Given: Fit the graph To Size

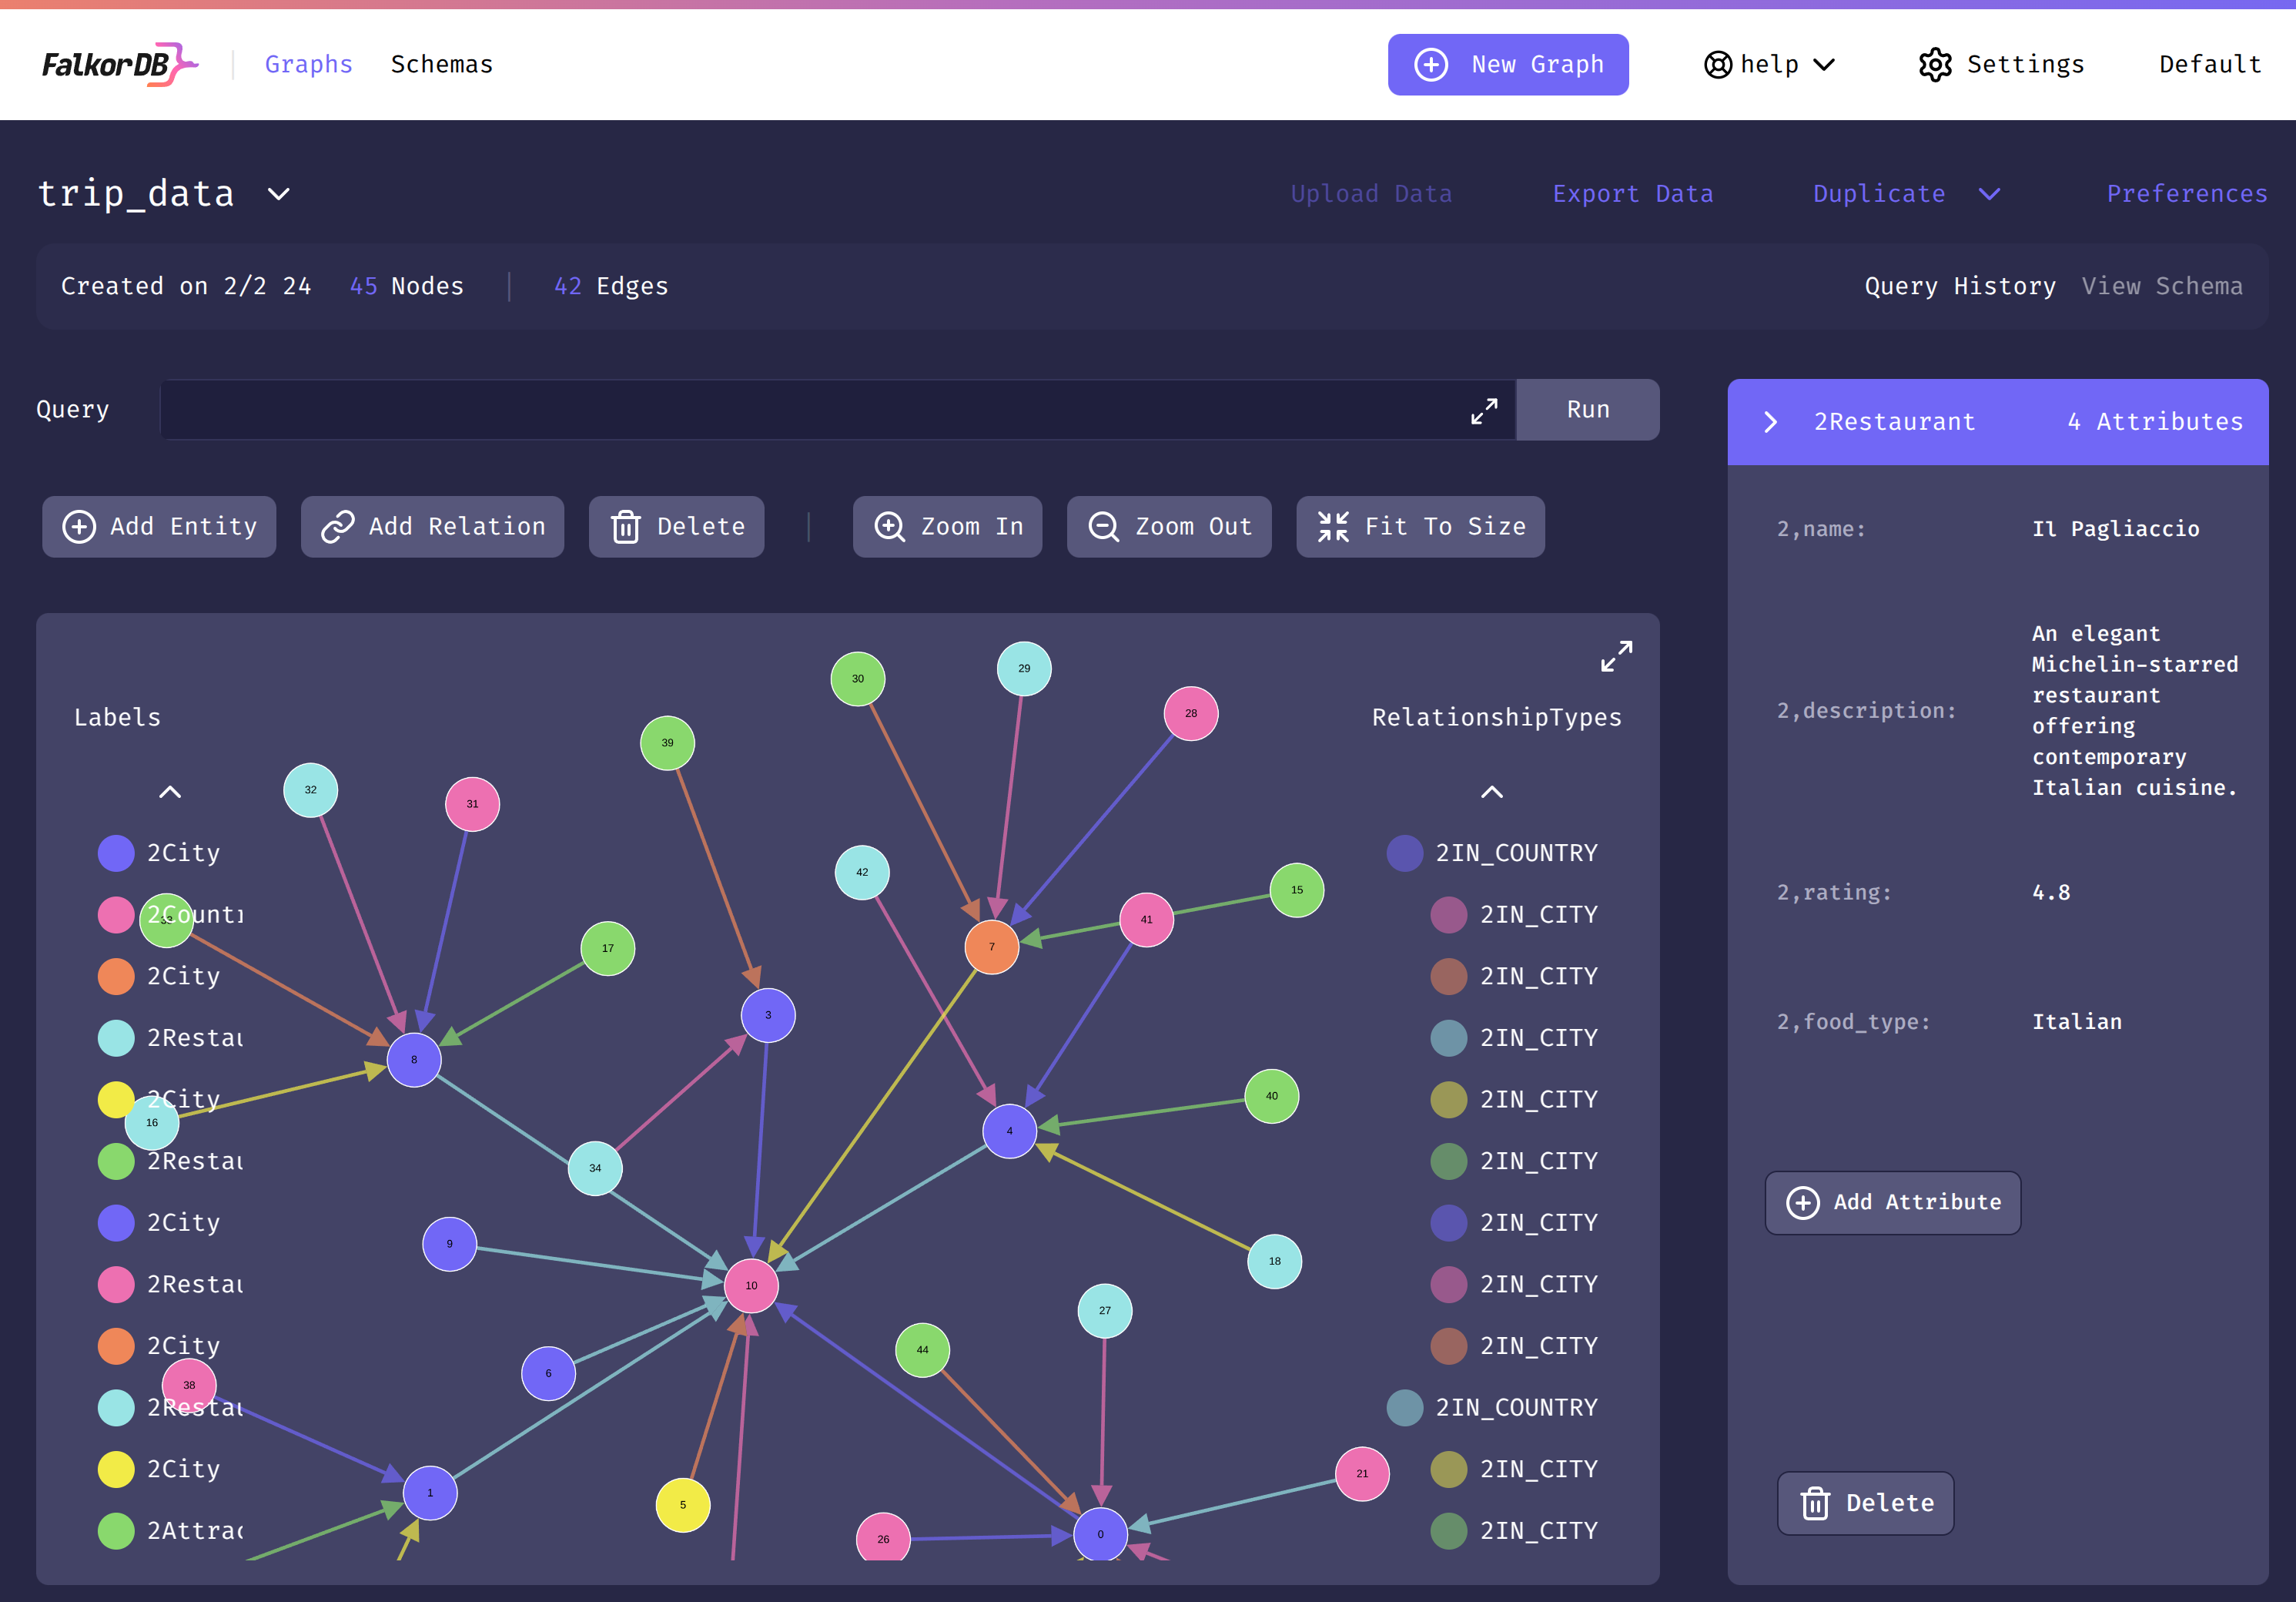Looking at the screenshot, I should pos(1420,527).
